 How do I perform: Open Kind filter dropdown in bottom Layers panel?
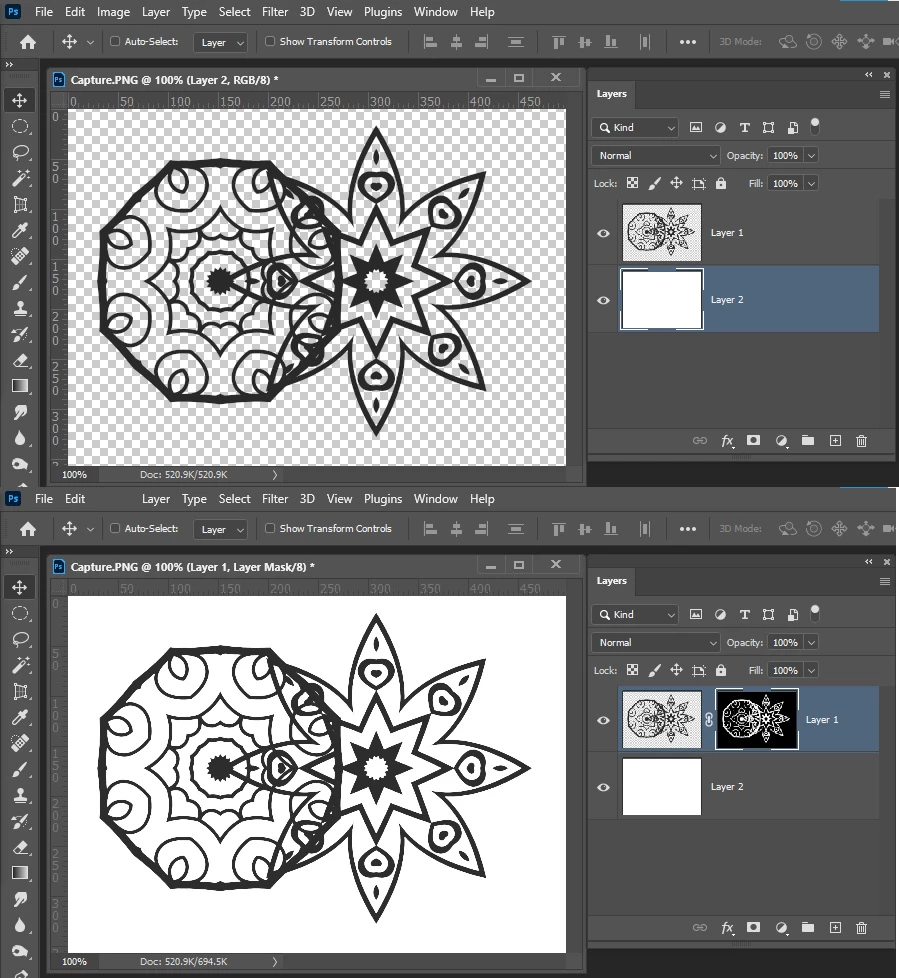634,615
